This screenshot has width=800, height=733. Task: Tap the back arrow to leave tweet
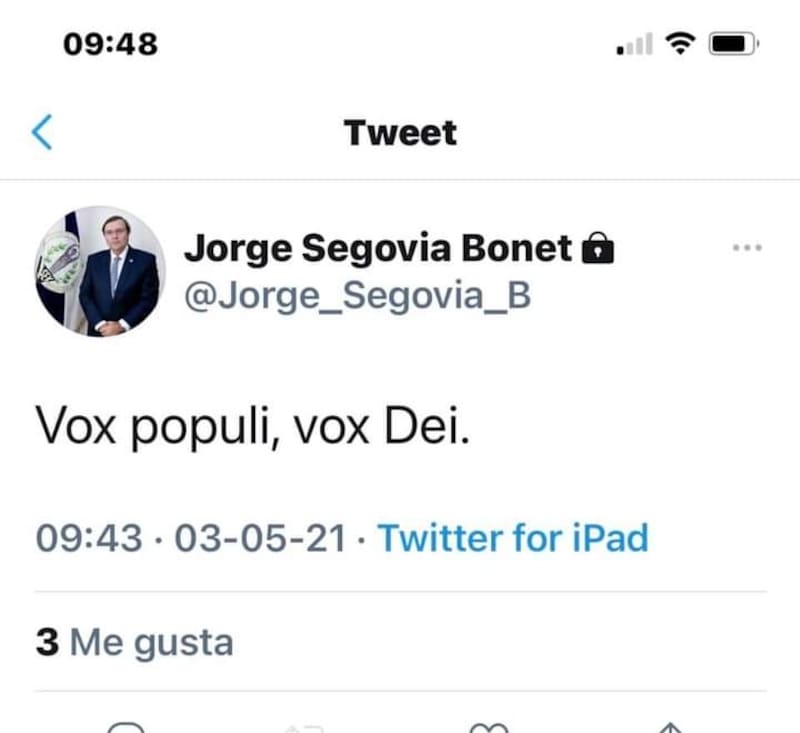tap(42, 132)
